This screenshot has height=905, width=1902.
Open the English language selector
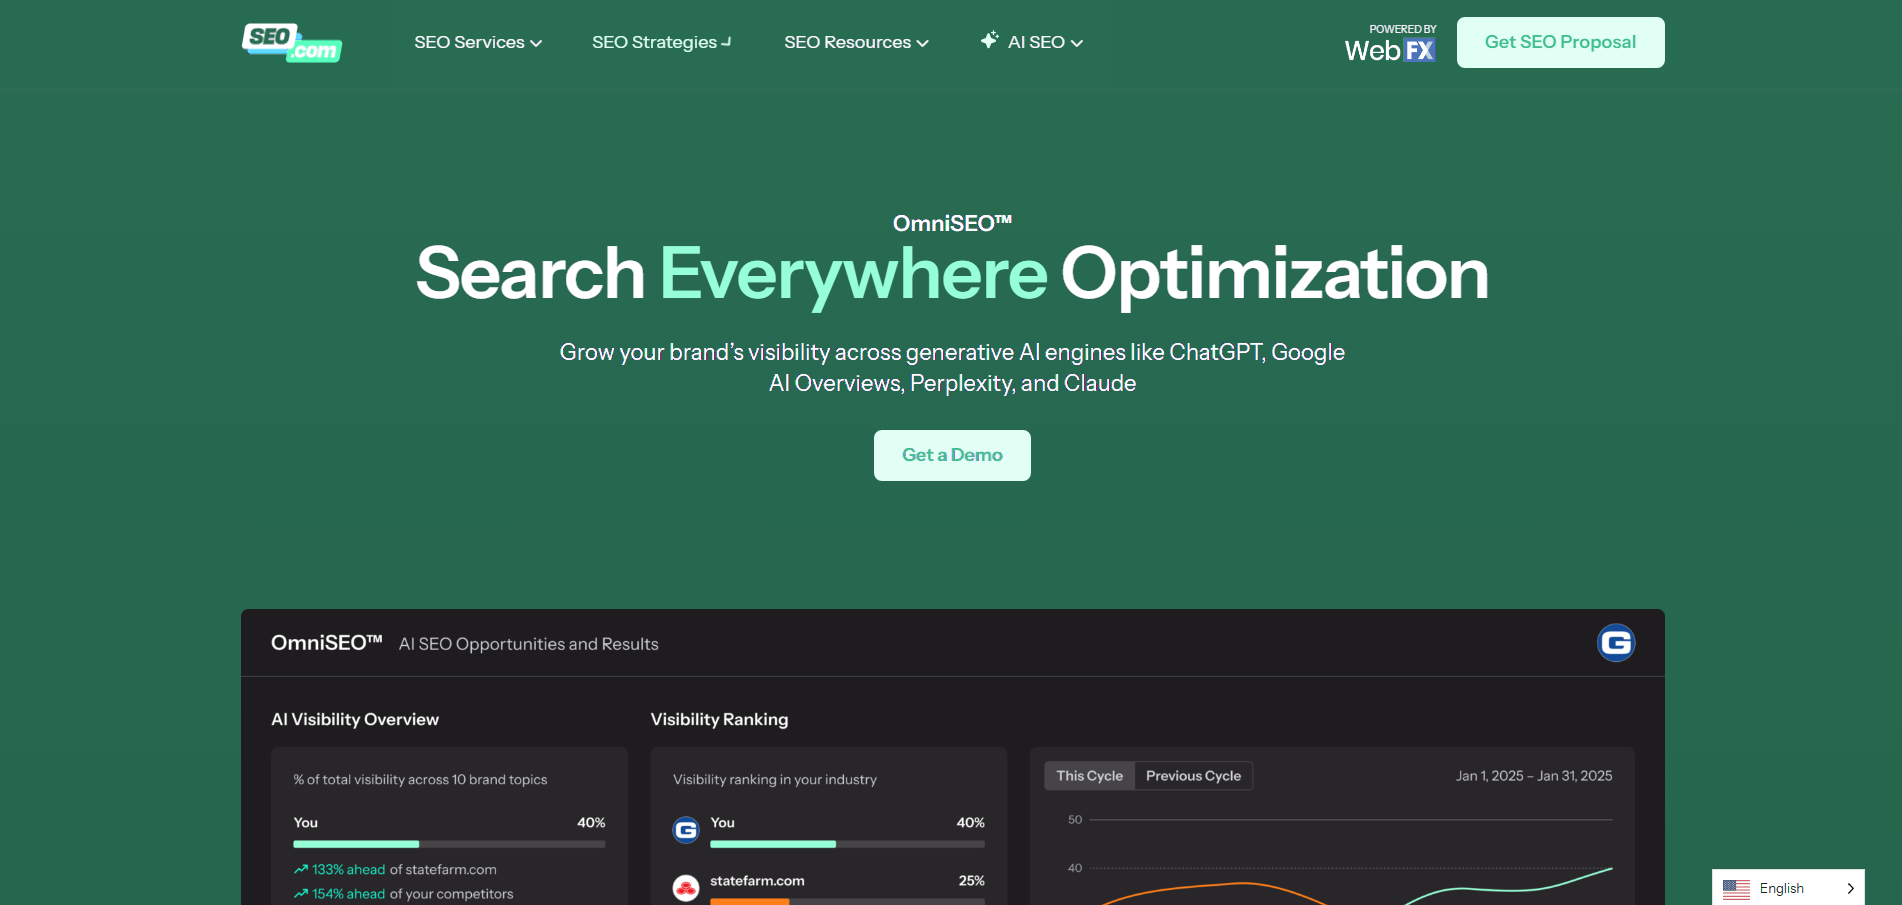1788,888
